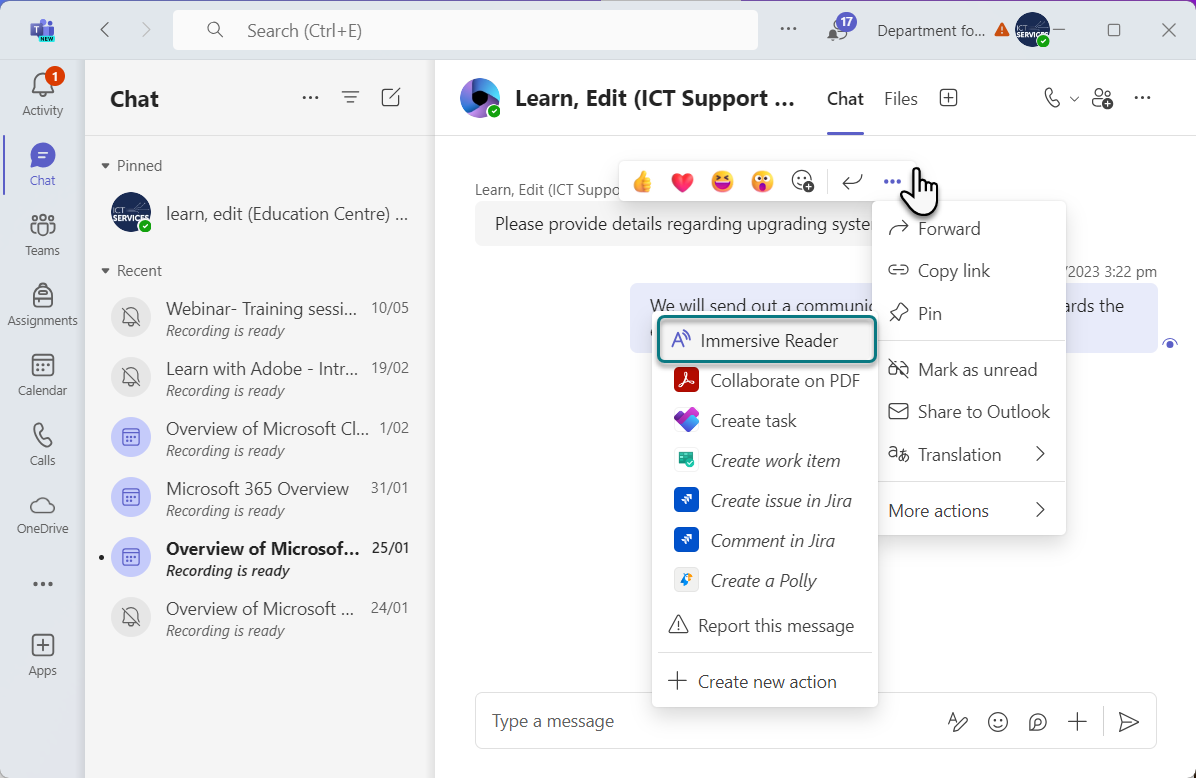Open settings and more ellipsis

coord(788,30)
